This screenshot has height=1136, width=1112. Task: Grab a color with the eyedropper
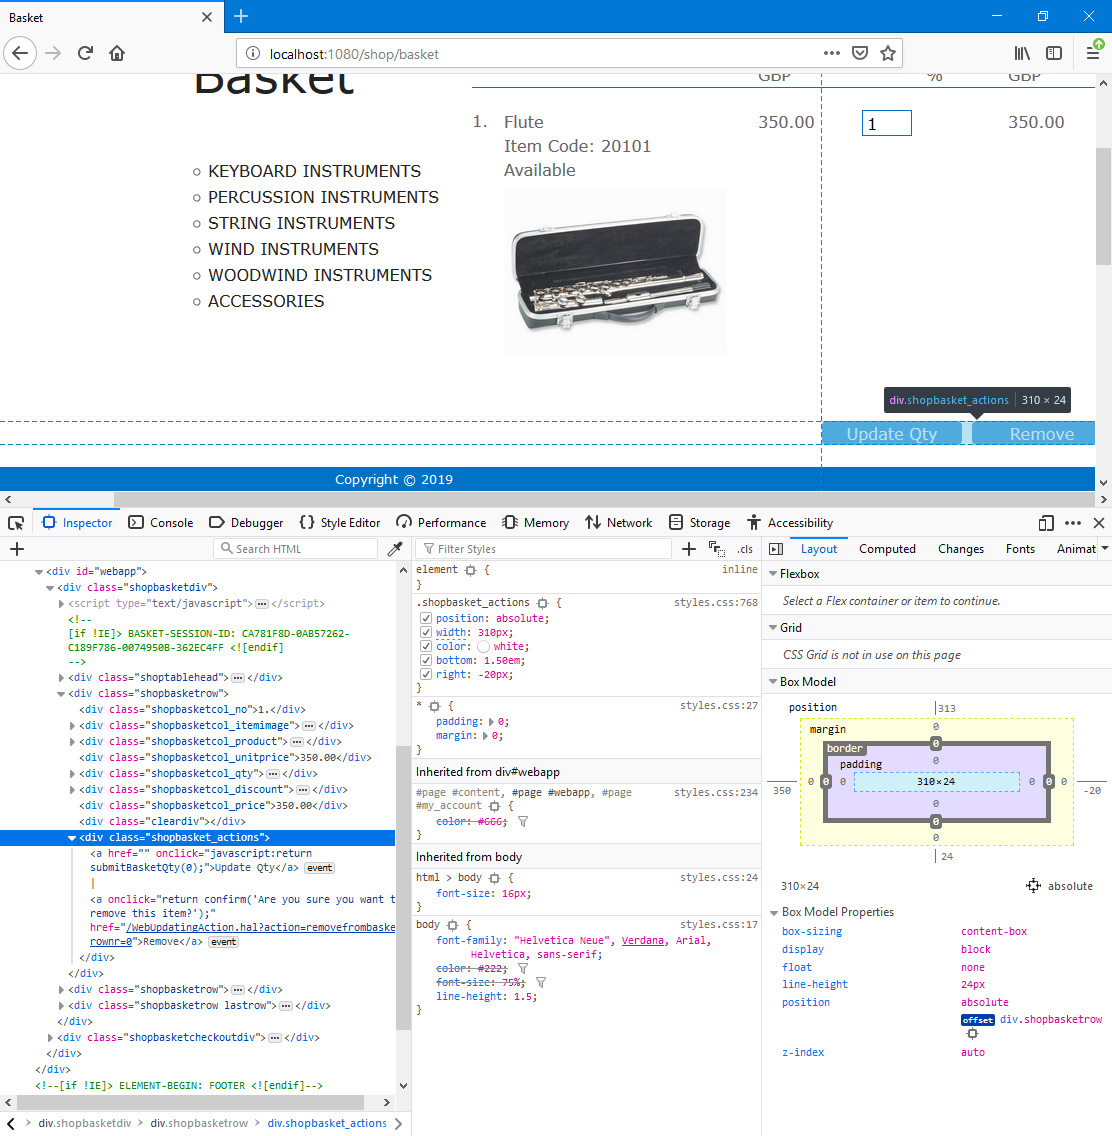(x=395, y=549)
